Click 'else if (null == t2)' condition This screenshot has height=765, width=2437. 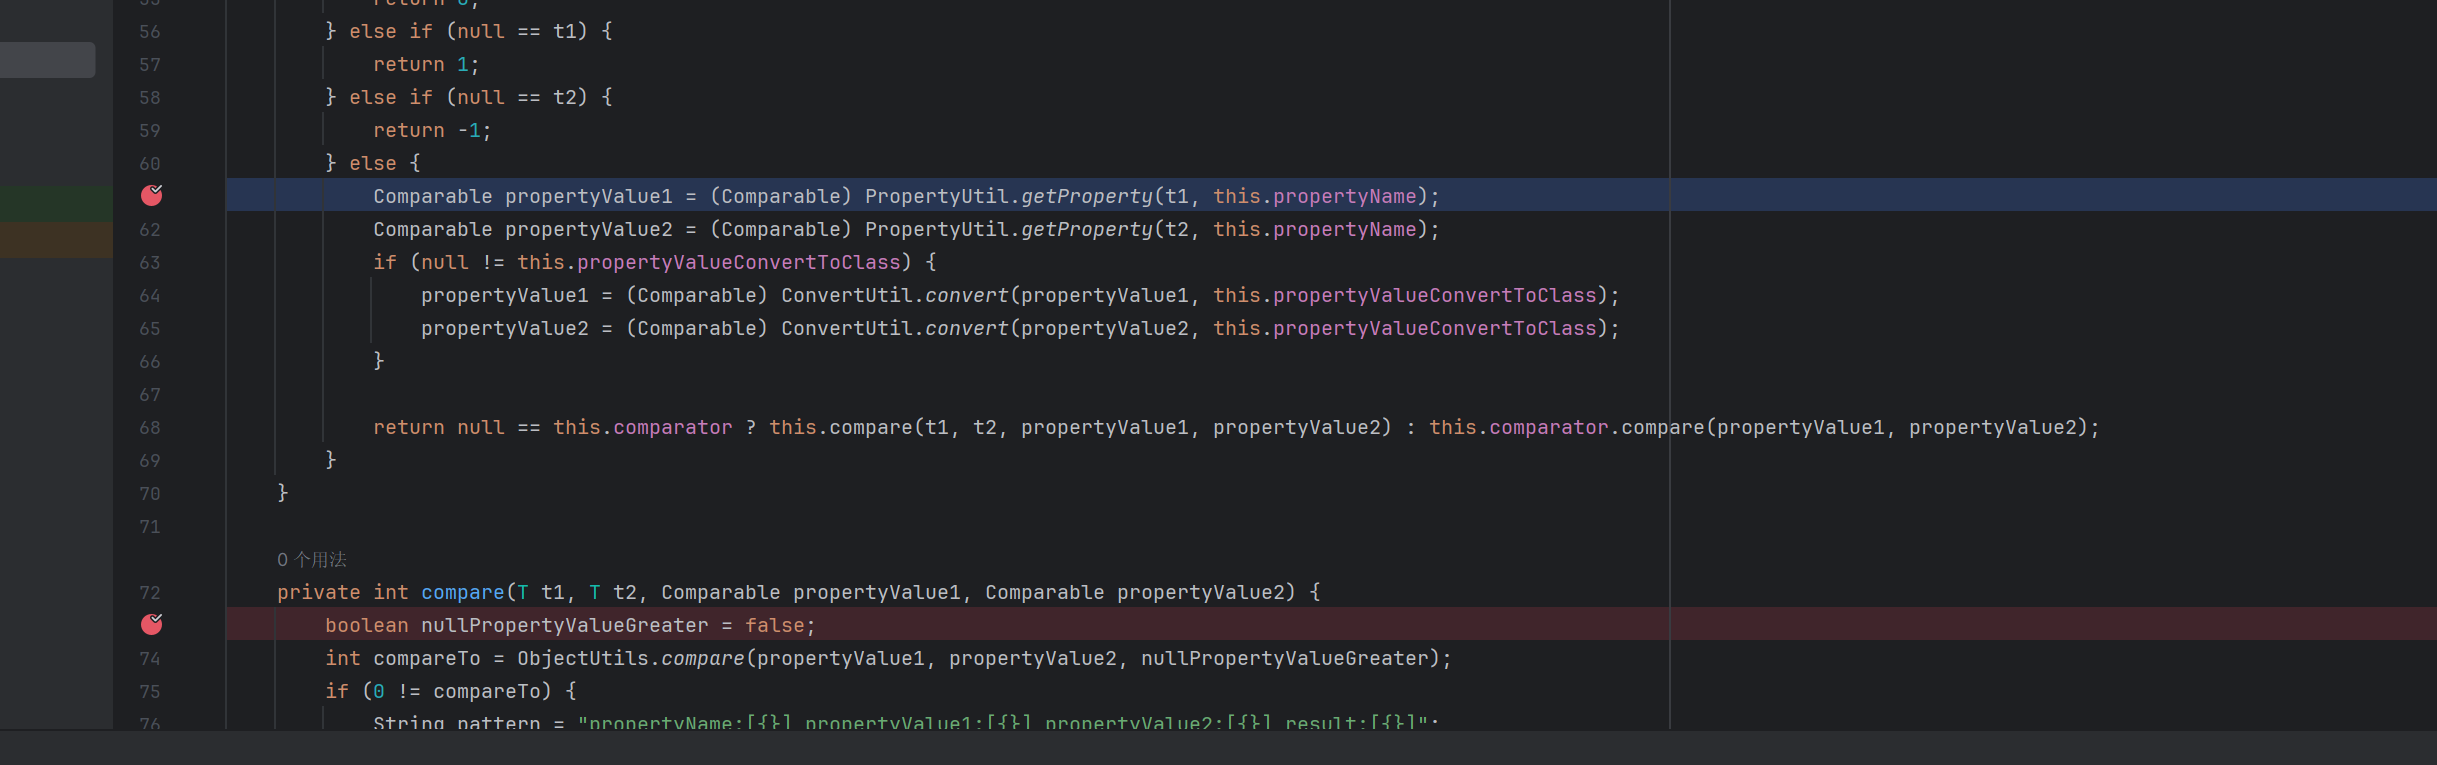(x=468, y=97)
